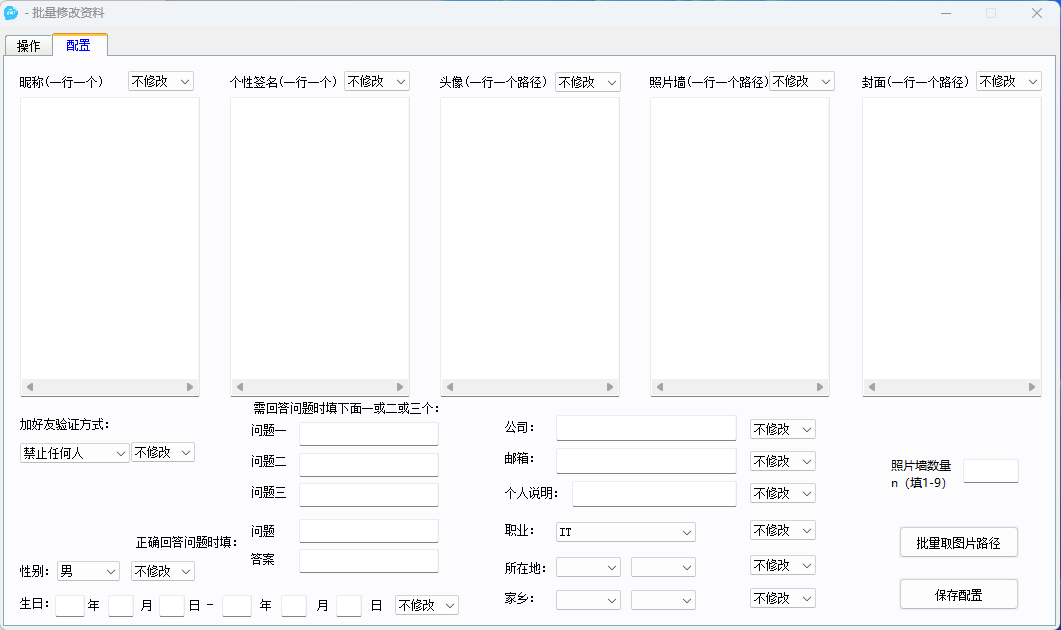The image size is (1061, 630).
Task: Expand the 个性签名 不修改 dropdown
Action: [x=376, y=81]
